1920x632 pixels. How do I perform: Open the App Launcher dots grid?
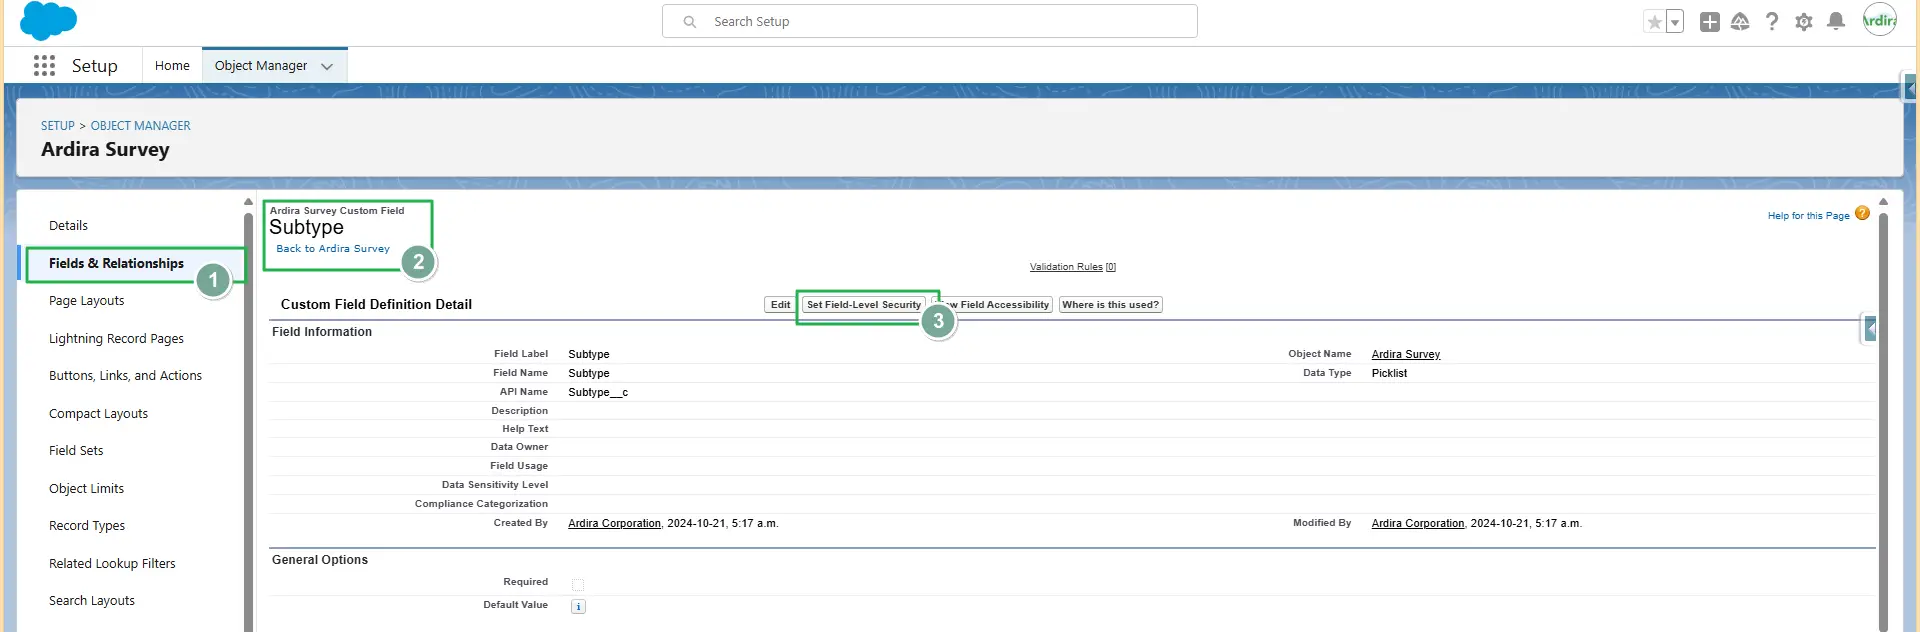click(x=44, y=66)
